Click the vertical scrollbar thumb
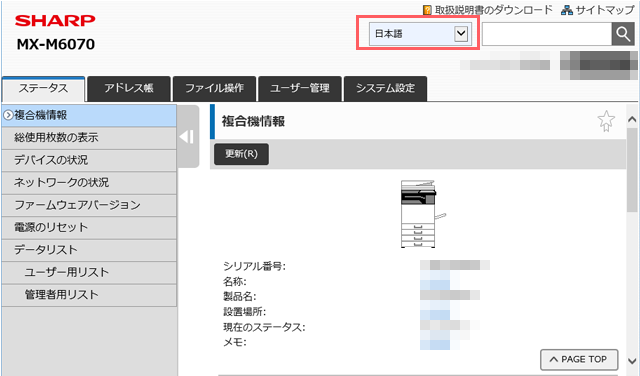The image size is (640, 376). [632, 169]
